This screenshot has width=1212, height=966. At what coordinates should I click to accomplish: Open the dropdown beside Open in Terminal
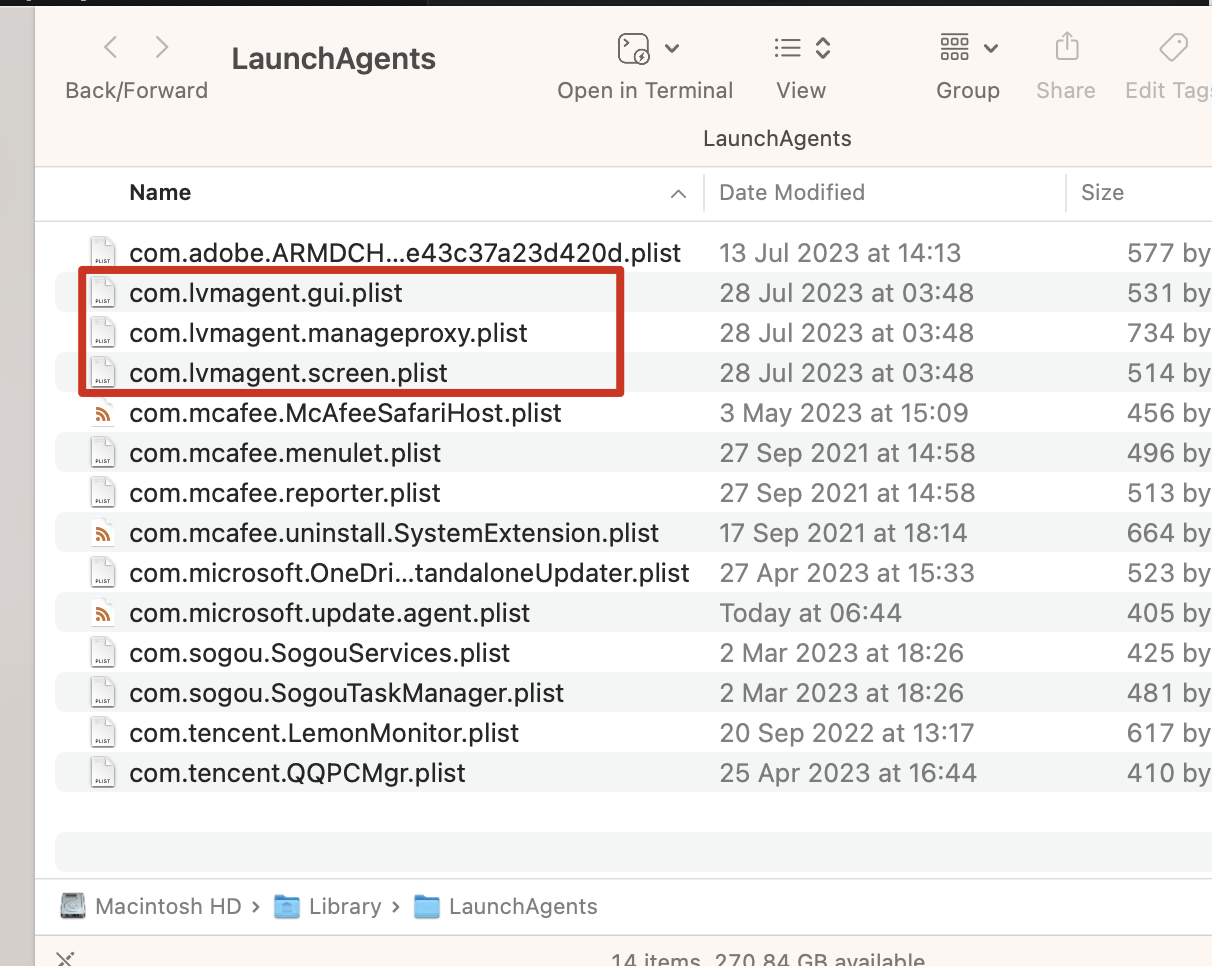672,48
